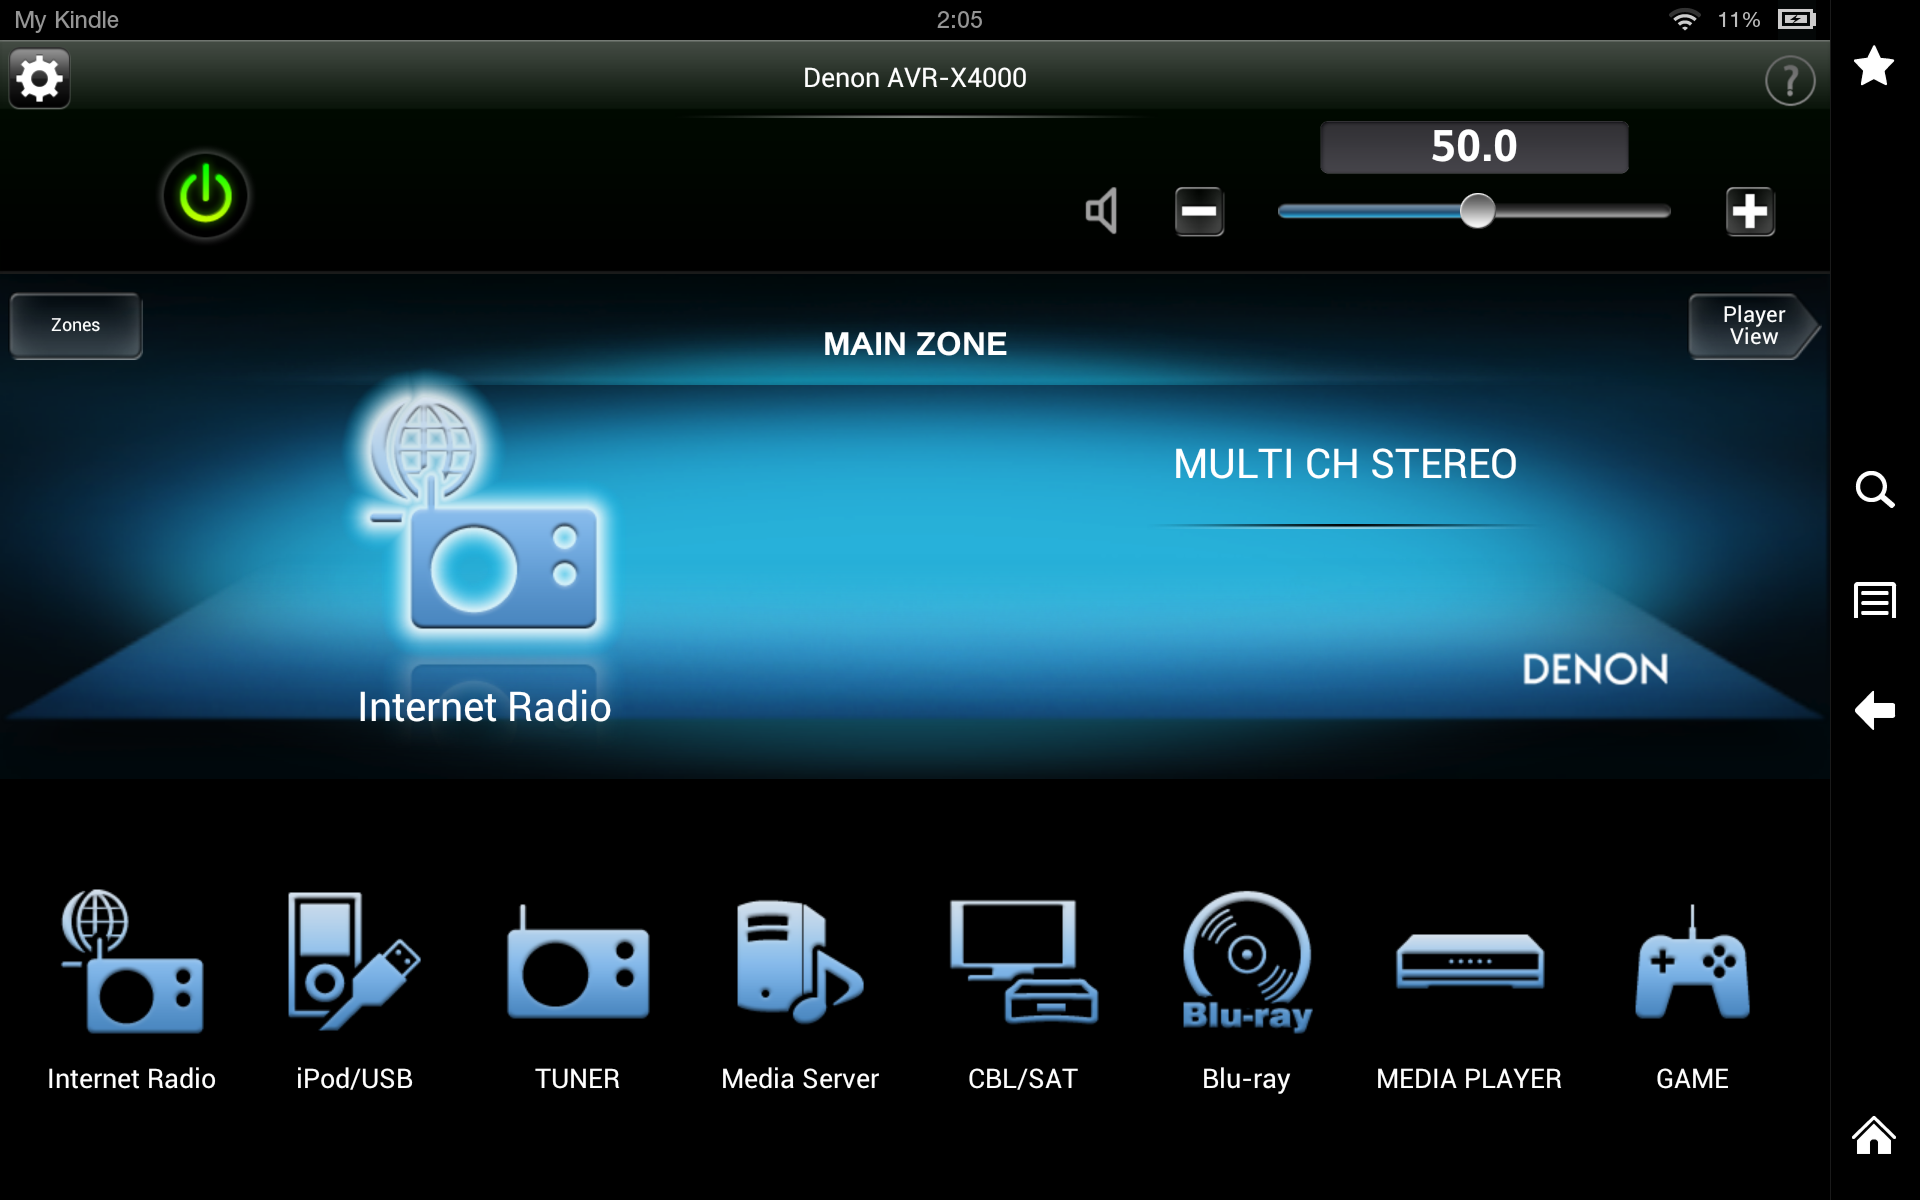1920x1200 pixels.
Task: Open the settings gear
Action: [39, 79]
